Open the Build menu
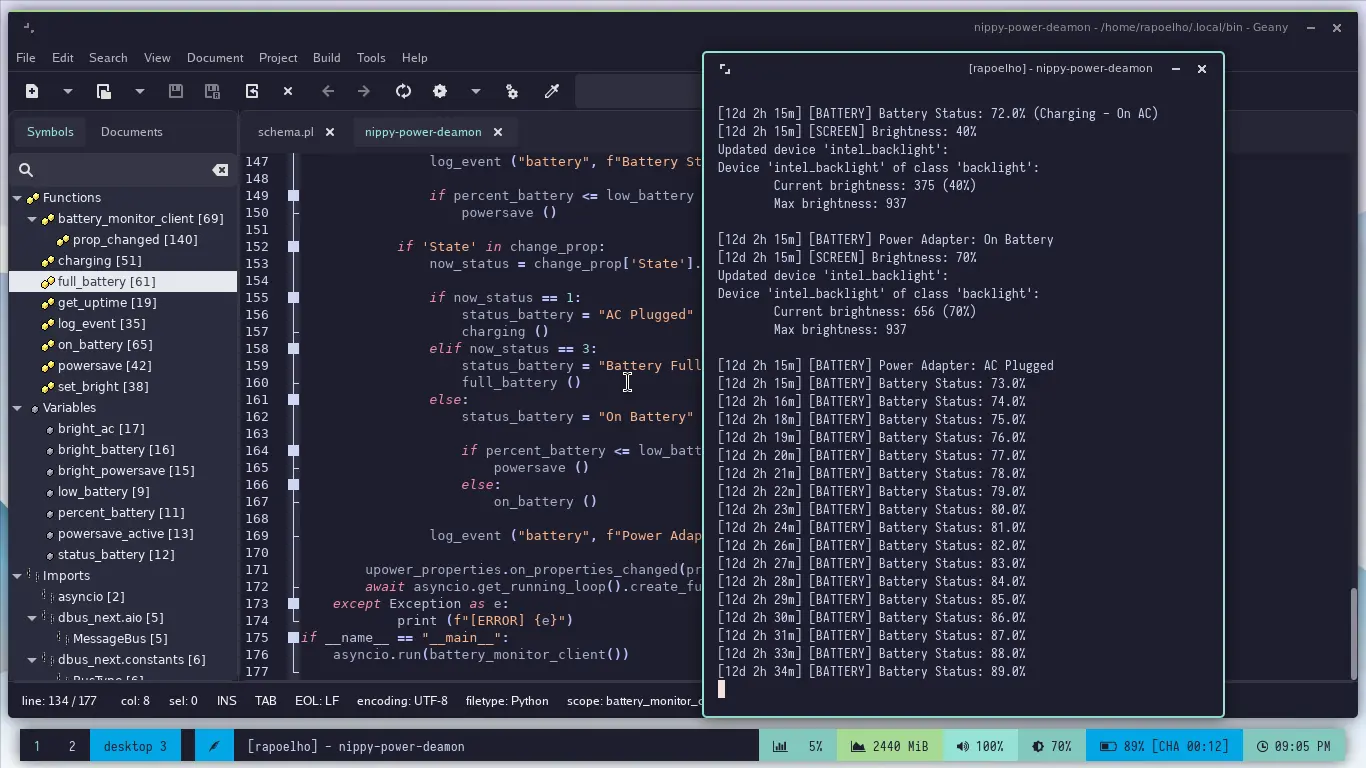The height and width of the screenshot is (768, 1366). click(326, 58)
